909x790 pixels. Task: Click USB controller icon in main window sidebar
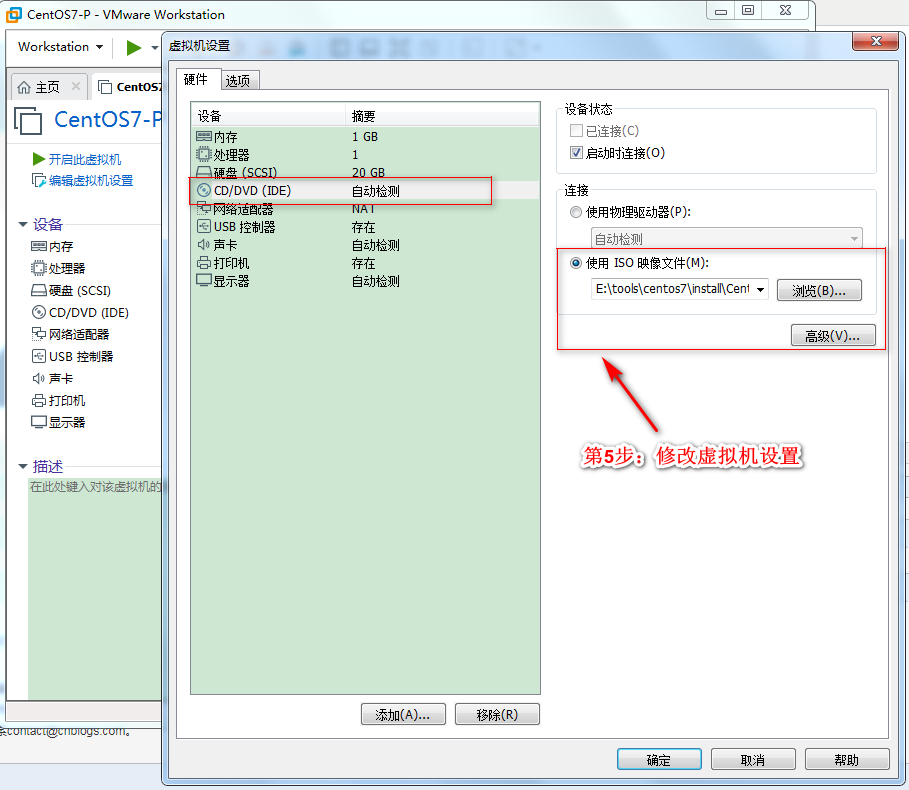tap(39, 356)
